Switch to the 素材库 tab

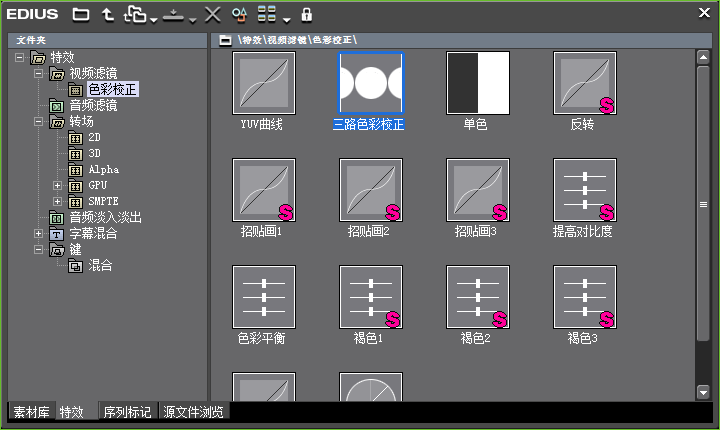tap(30, 412)
